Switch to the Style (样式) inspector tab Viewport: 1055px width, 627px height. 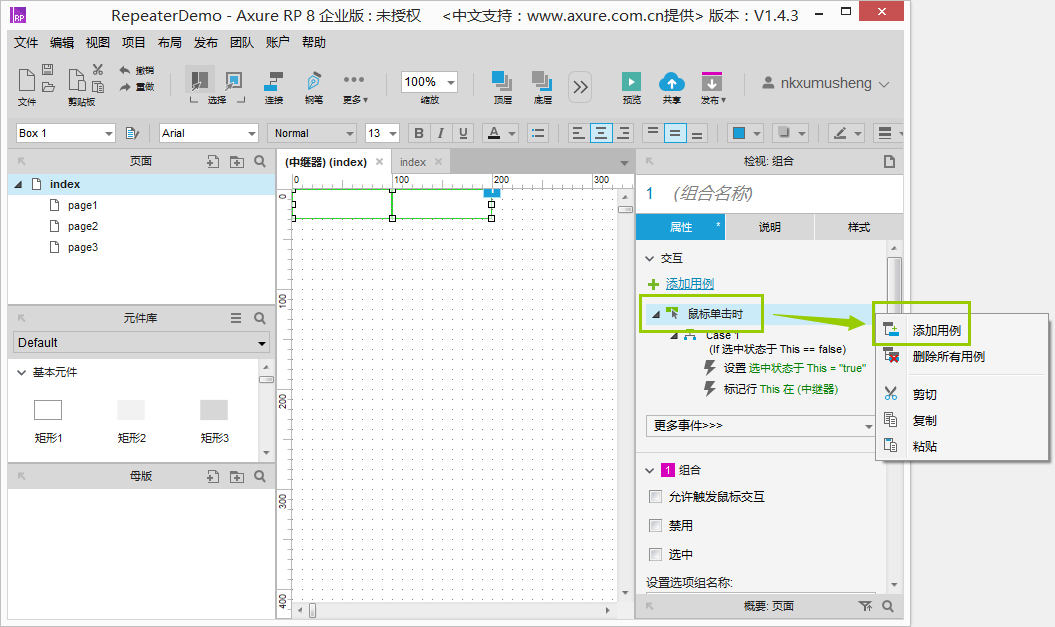(859, 227)
